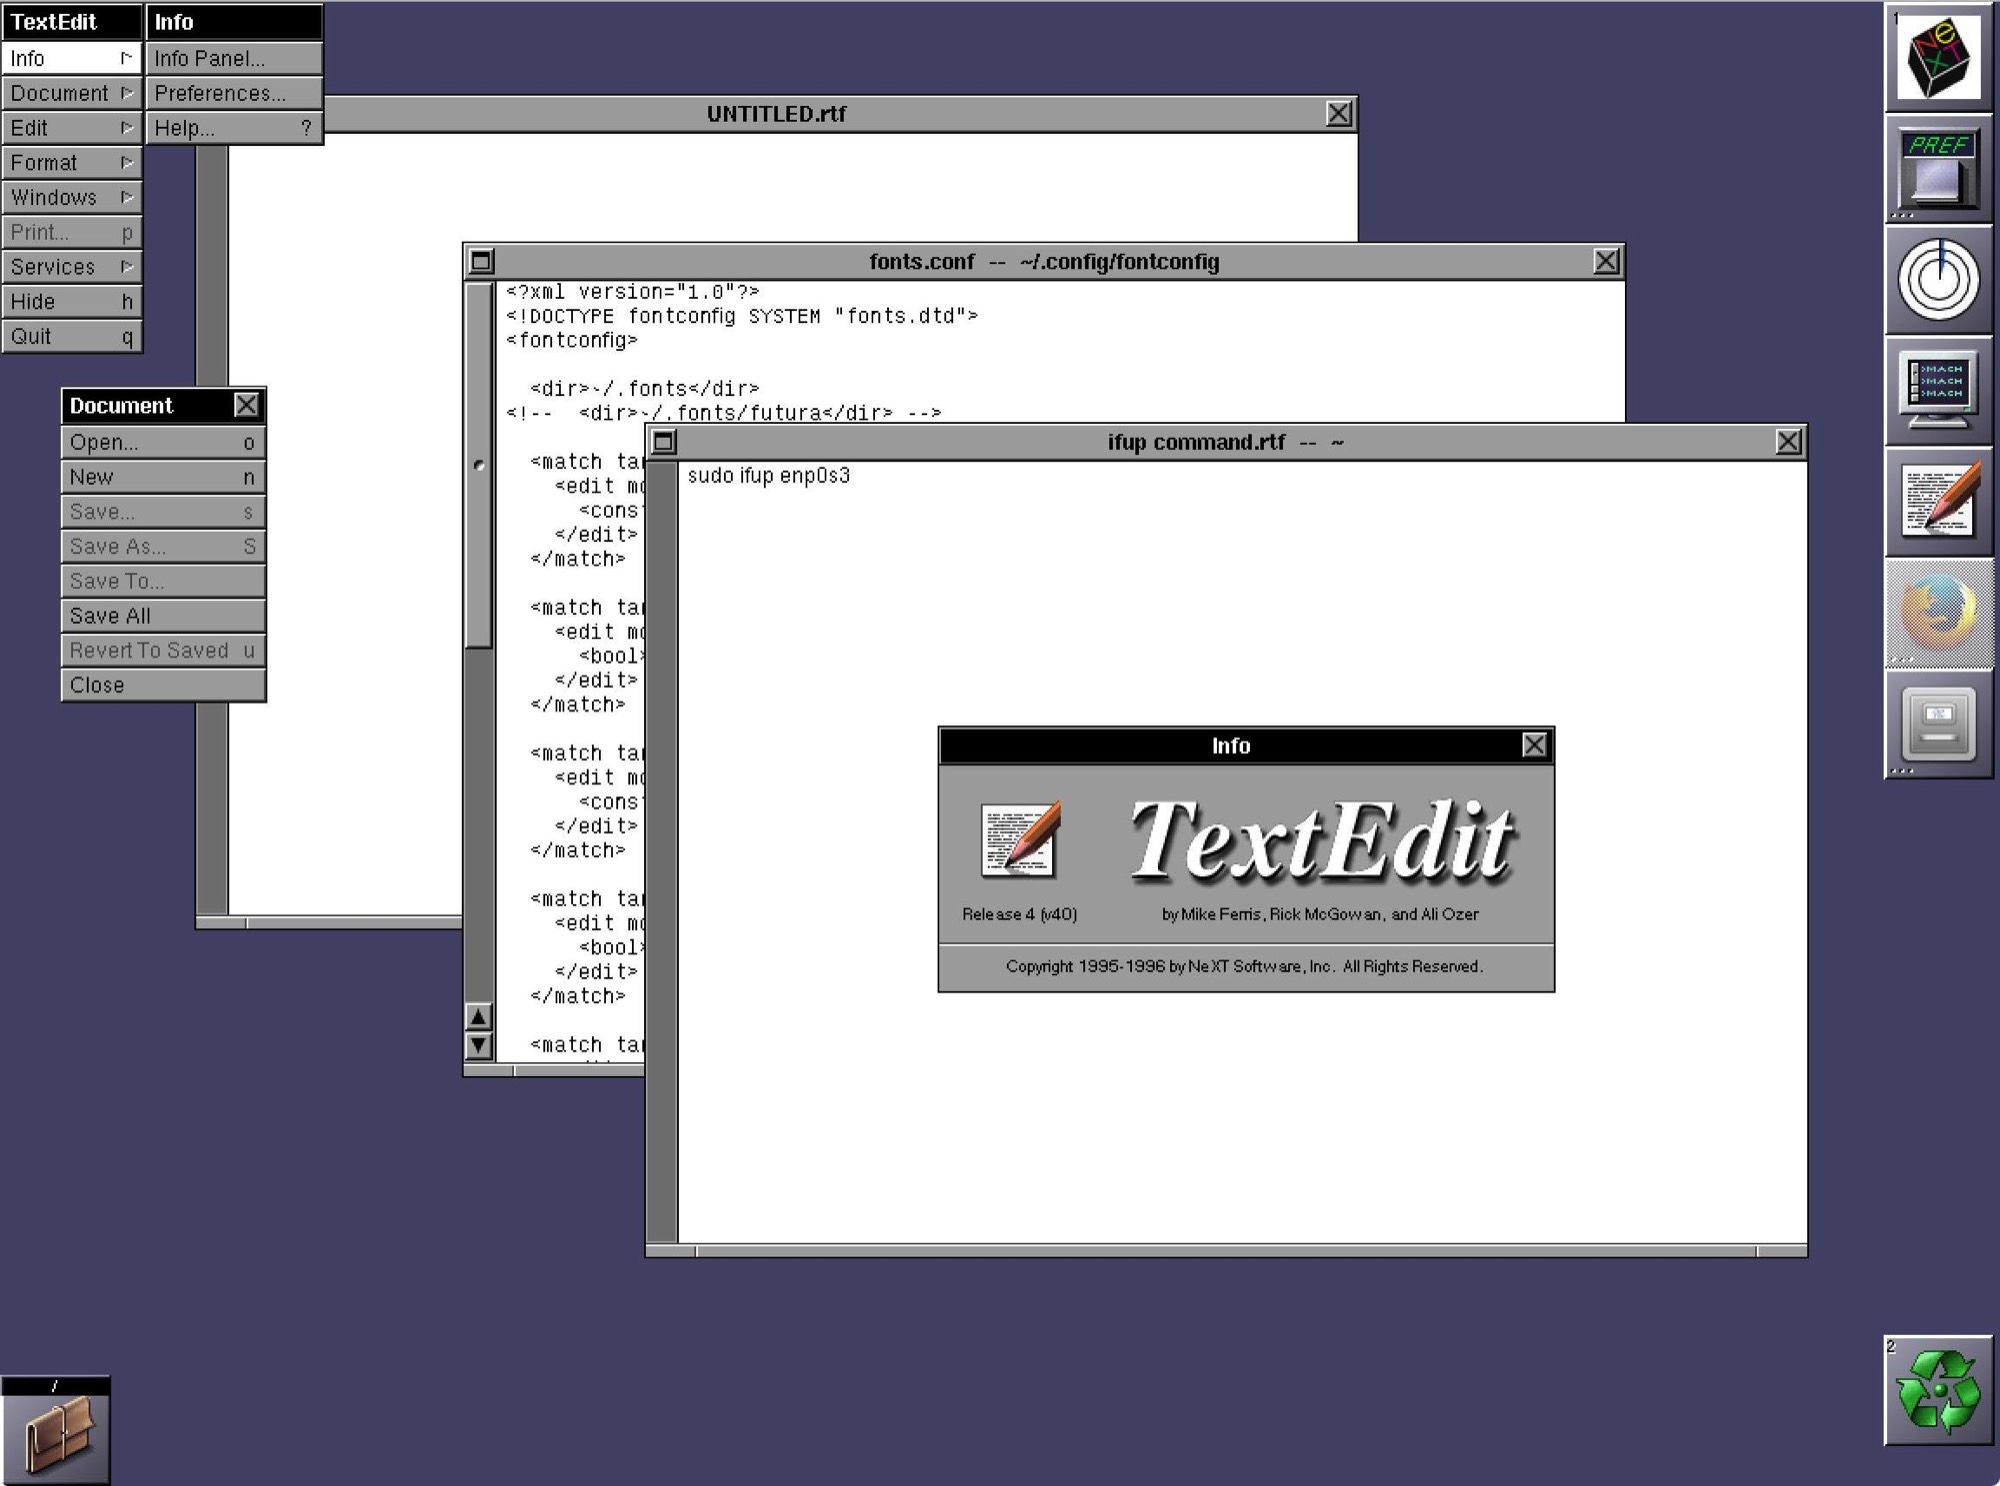Click 'Release 4 (v40)' text in Info

click(1019, 914)
